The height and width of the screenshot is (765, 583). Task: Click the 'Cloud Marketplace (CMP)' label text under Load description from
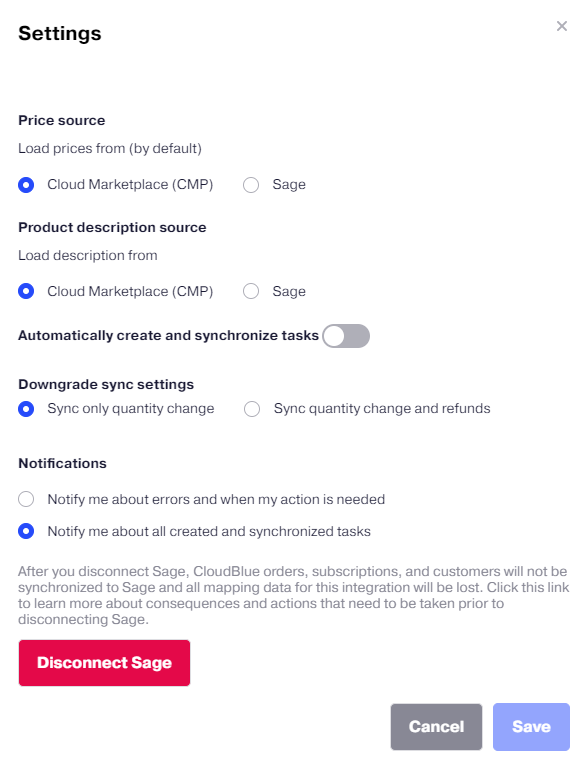130,291
